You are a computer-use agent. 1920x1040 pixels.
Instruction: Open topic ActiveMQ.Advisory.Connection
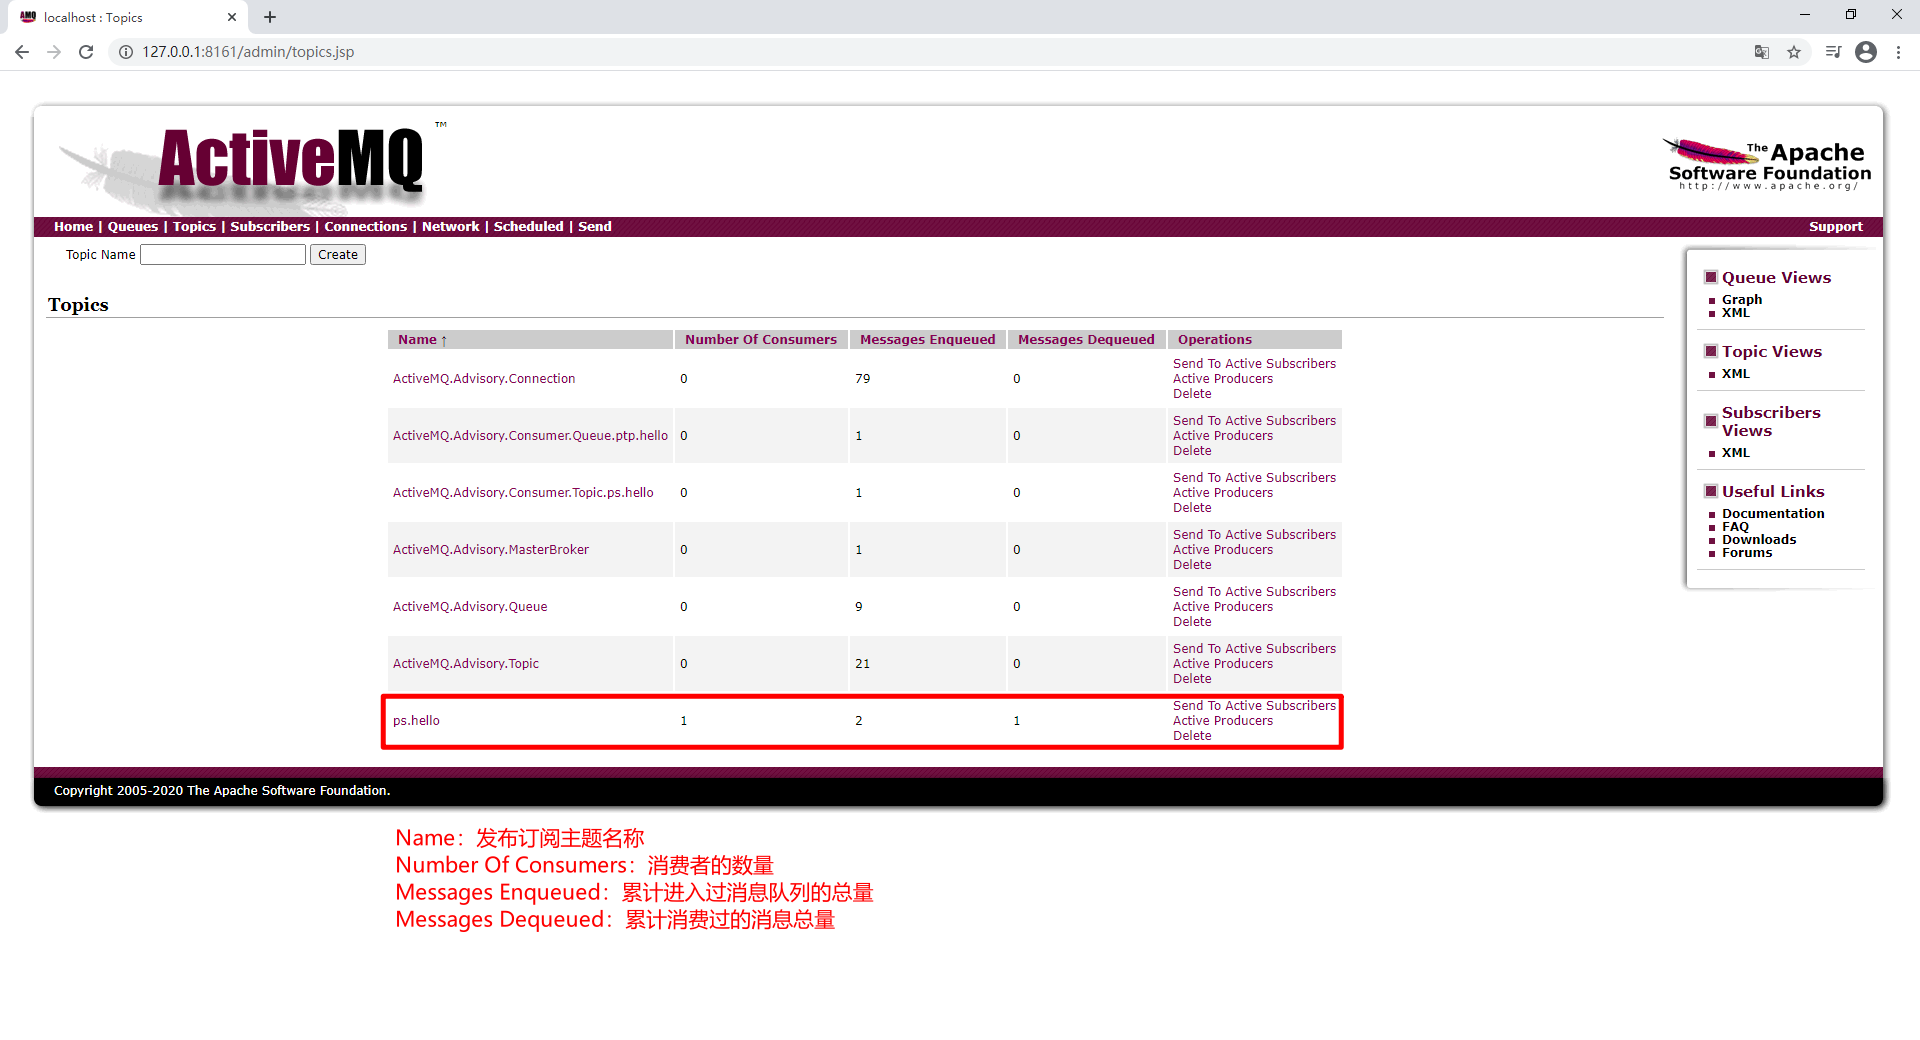[484, 379]
